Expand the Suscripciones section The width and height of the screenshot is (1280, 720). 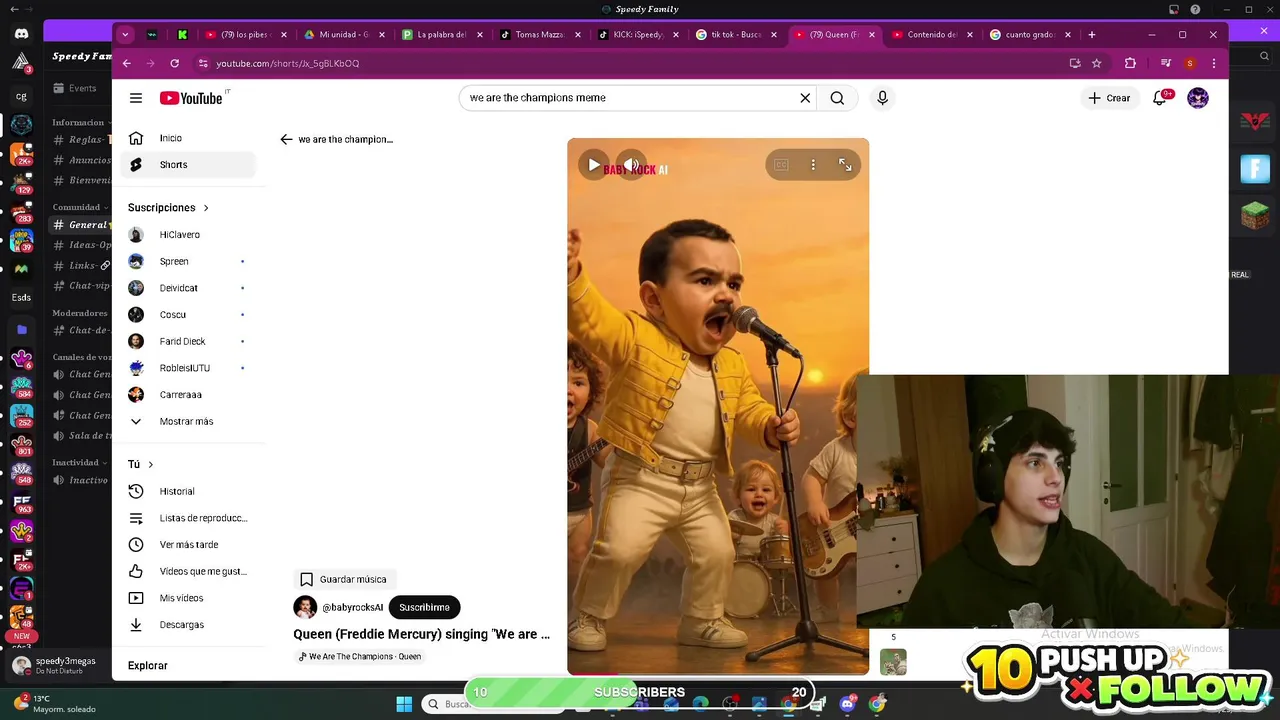point(168,208)
